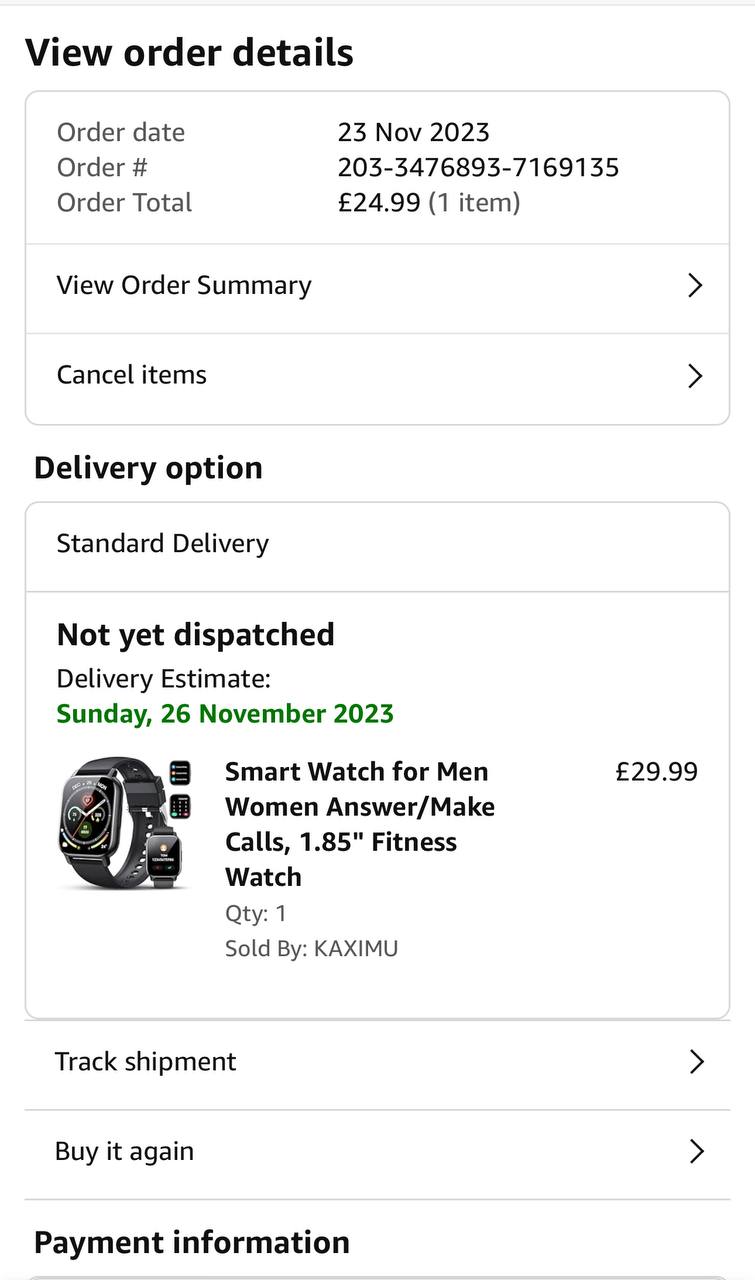Open the Smart Watch for Men product title
Screen dimensions: 755x1280
359,824
